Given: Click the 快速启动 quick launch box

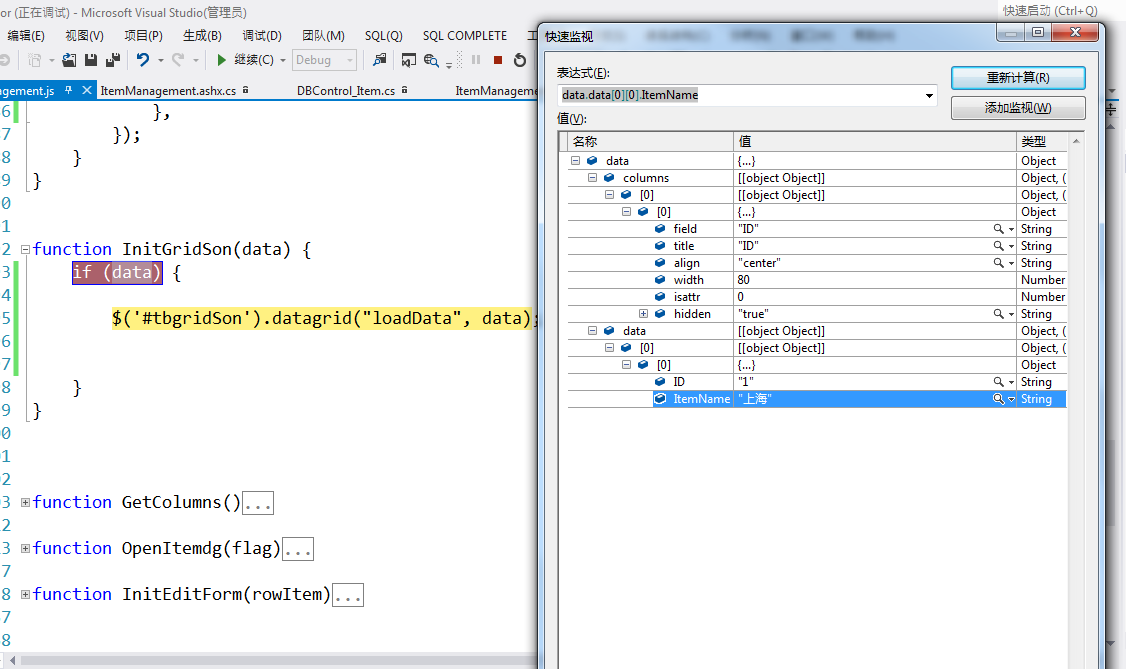Looking at the screenshot, I should click(1050, 11).
